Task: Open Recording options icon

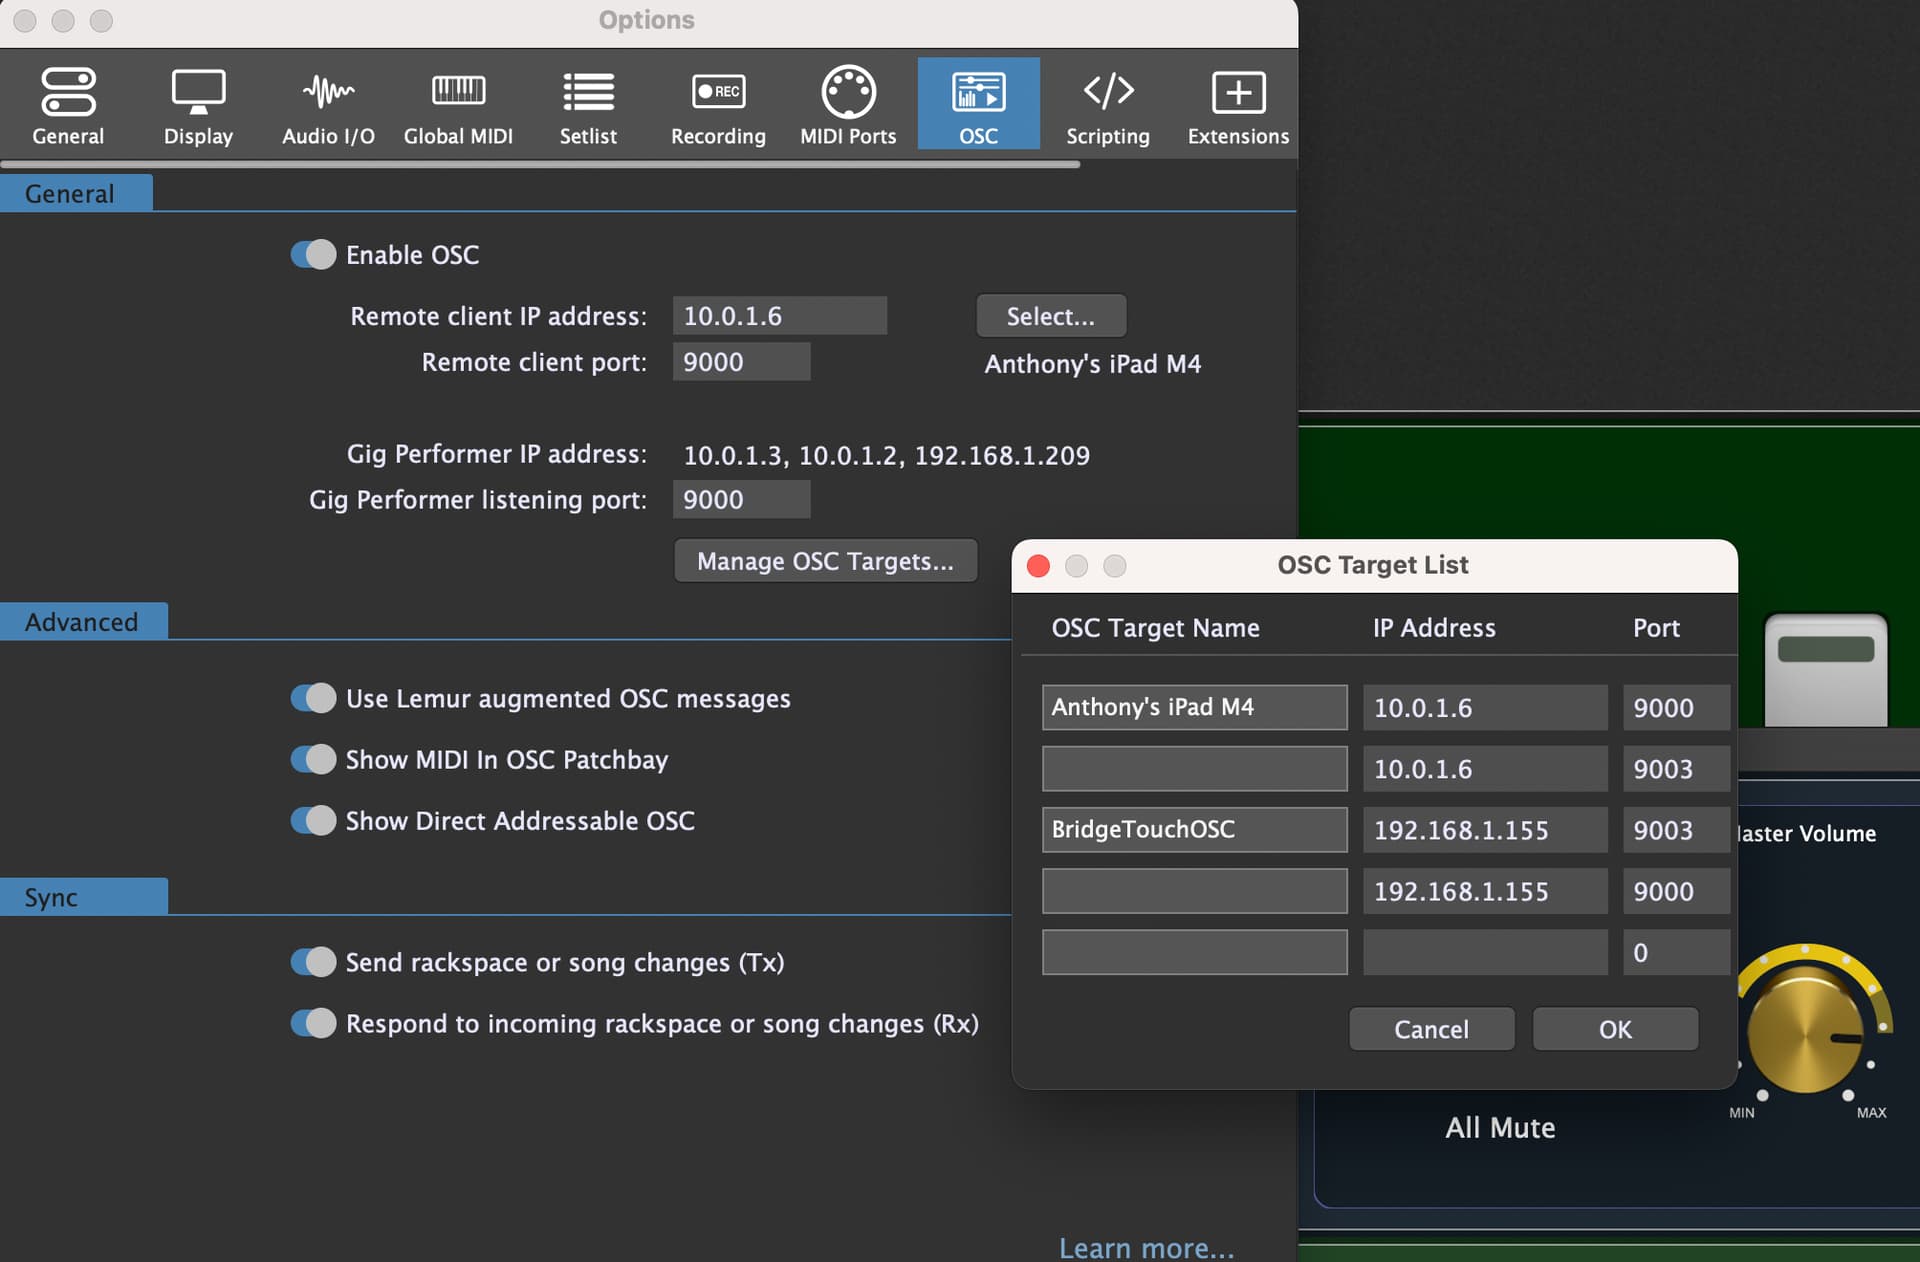Action: click(x=718, y=104)
